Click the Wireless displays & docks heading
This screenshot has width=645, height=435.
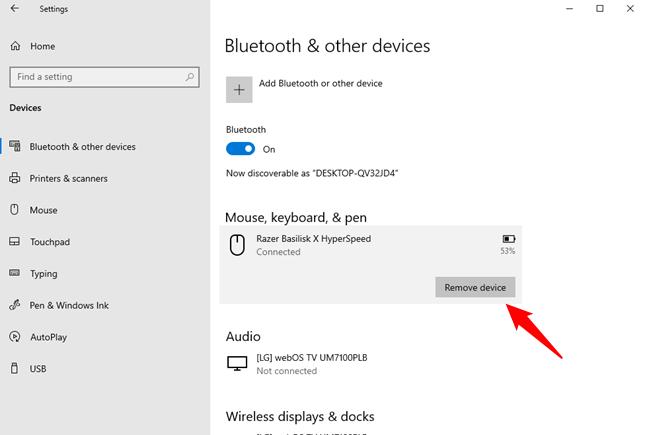tap(300, 416)
